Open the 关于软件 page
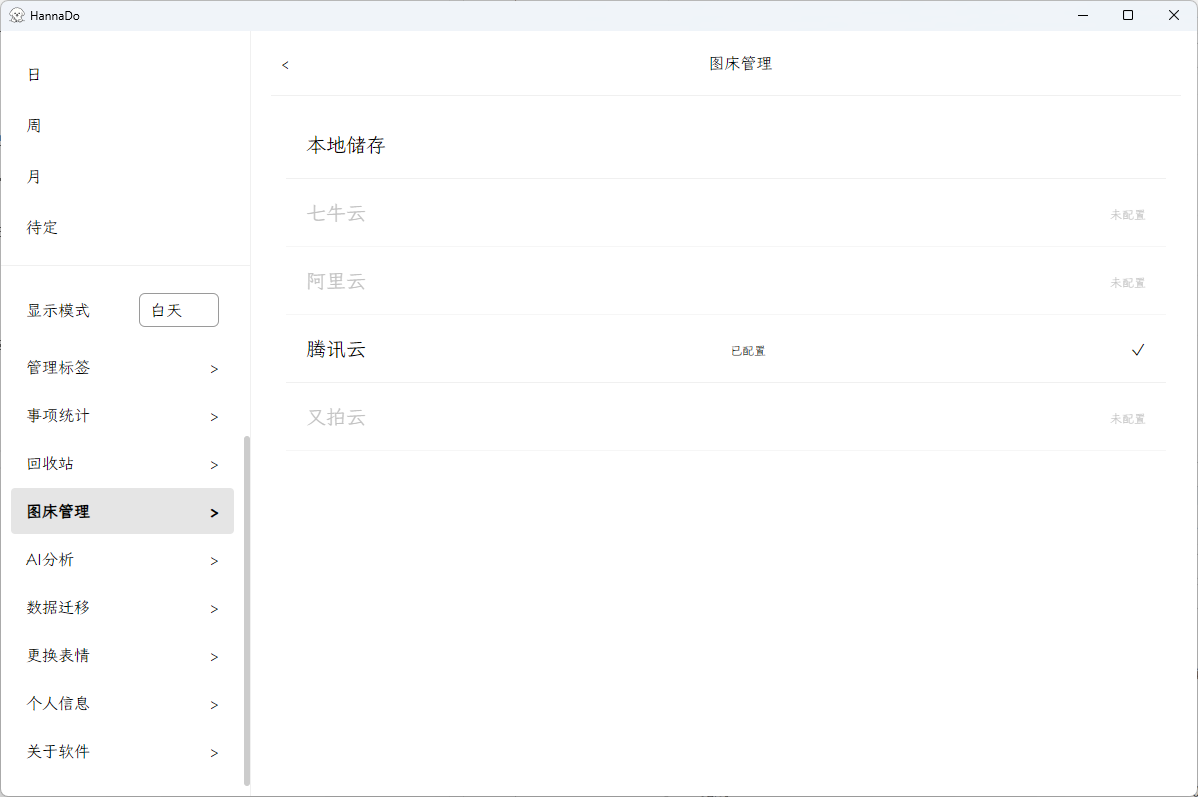This screenshot has width=1198, height=797. (x=57, y=751)
